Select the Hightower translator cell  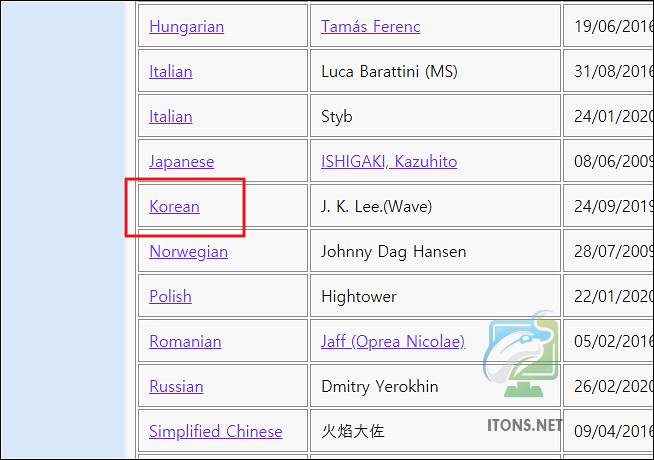[359, 297]
